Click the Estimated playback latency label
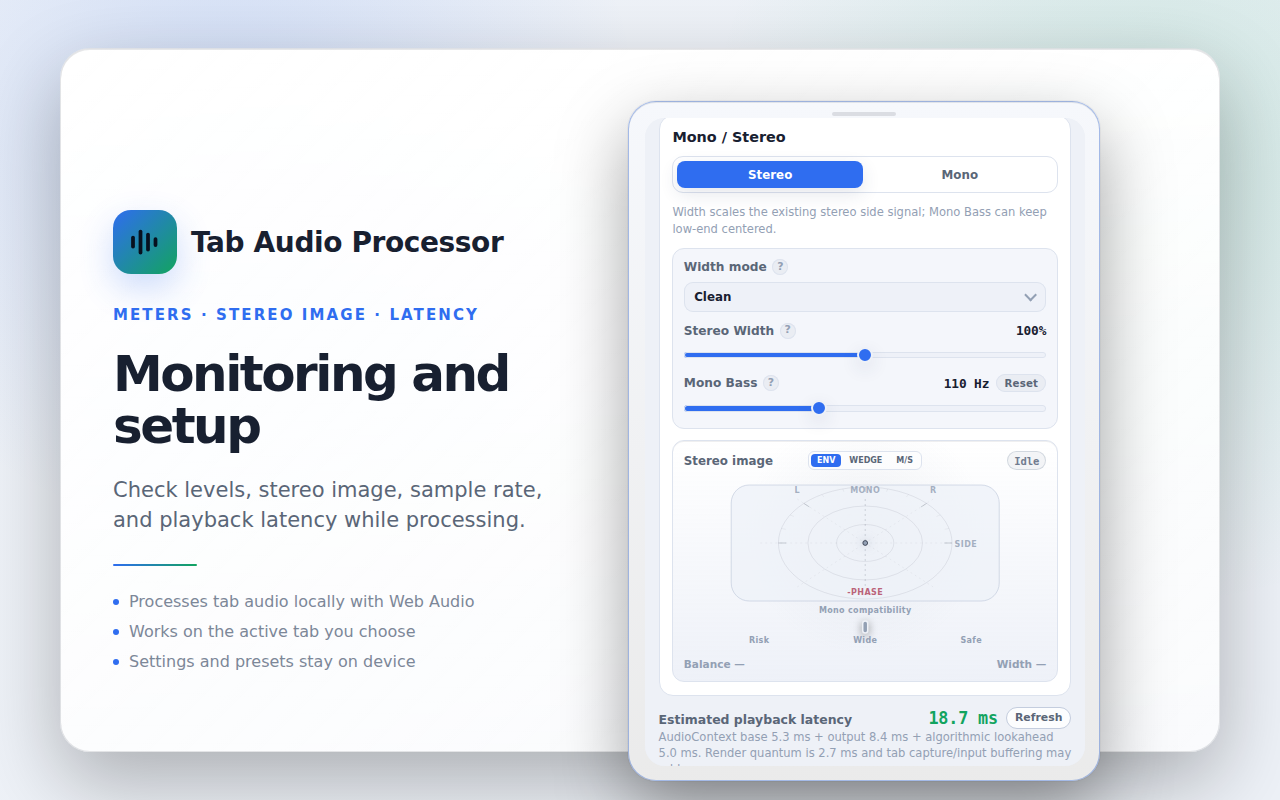 [x=755, y=719]
